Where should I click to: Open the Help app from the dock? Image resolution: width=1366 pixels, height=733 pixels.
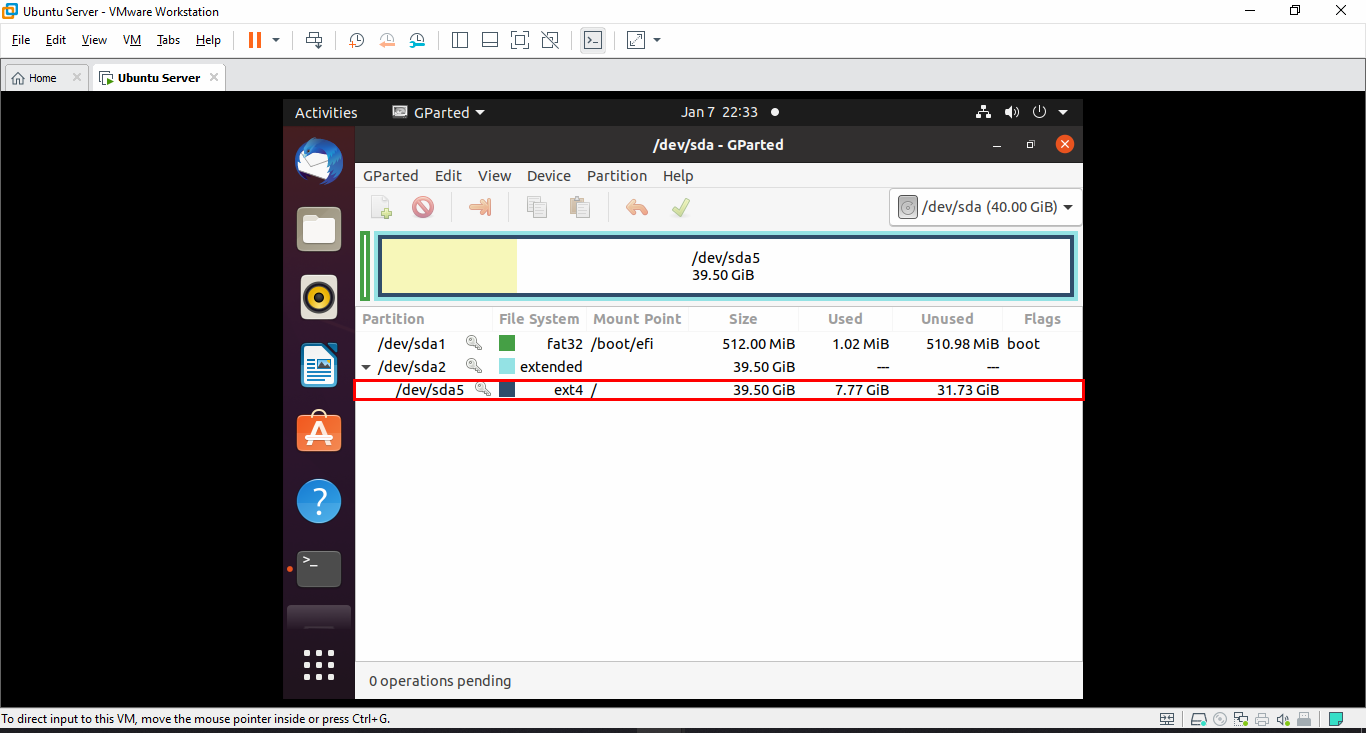pyautogui.click(x=319, y=501)
